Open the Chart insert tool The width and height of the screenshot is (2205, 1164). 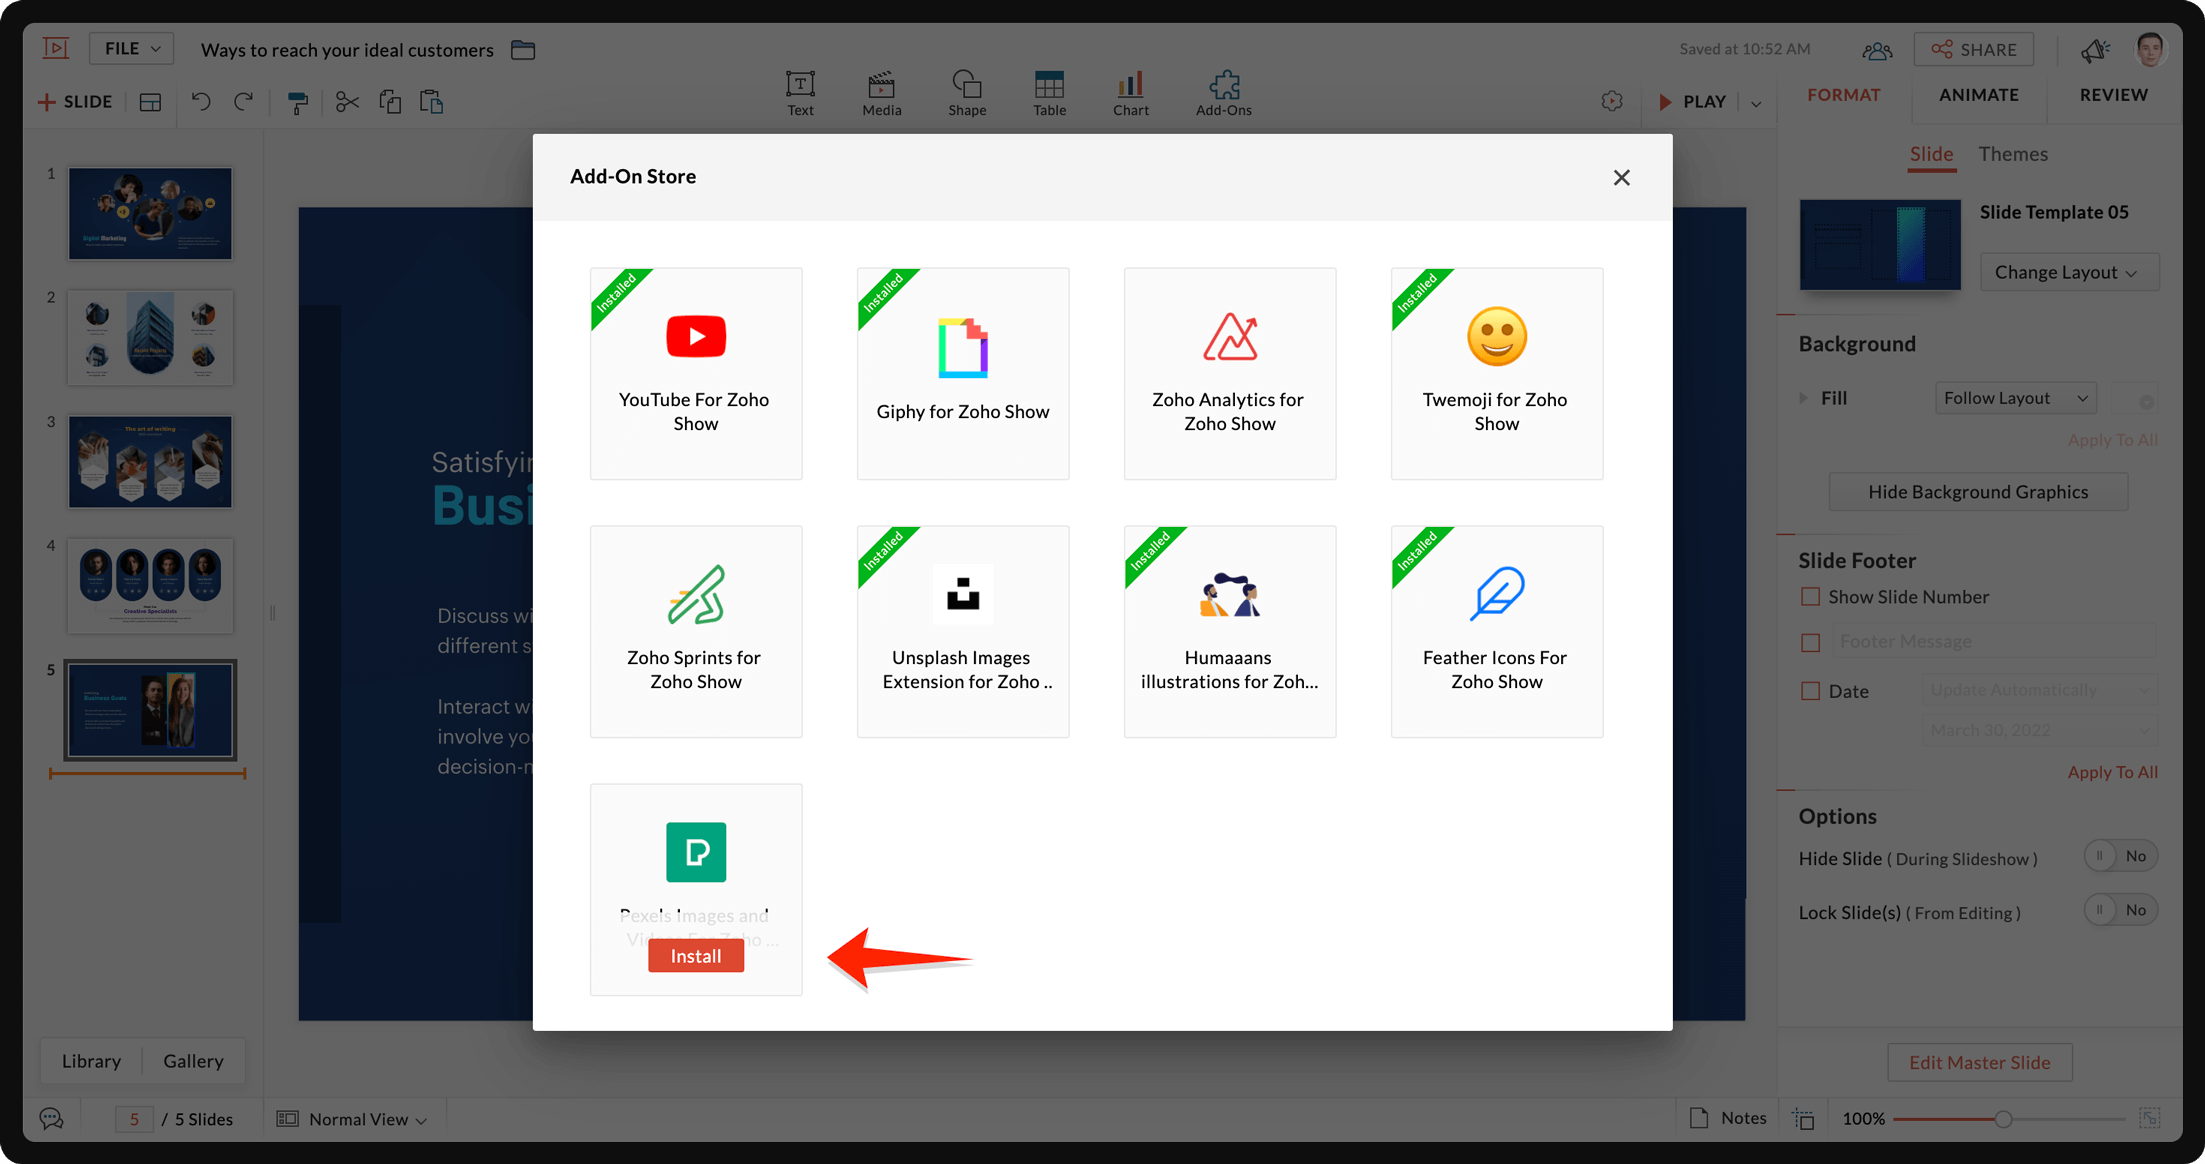1130,93
